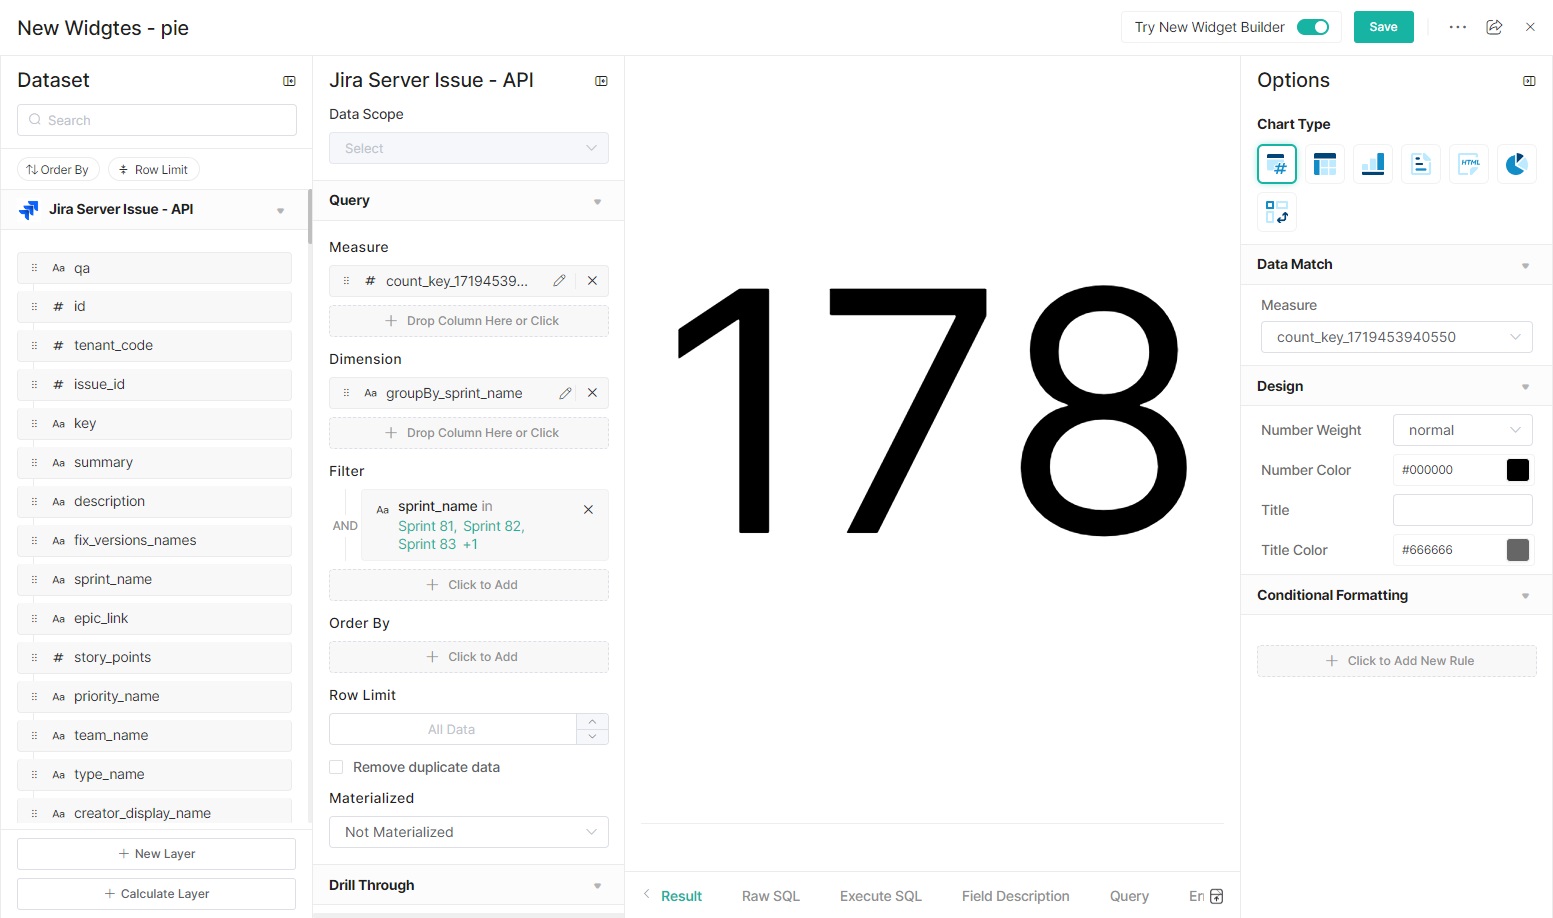Click the black Number Color swatch
The height and width of the screenshot is (918, 1553).
1517,470
